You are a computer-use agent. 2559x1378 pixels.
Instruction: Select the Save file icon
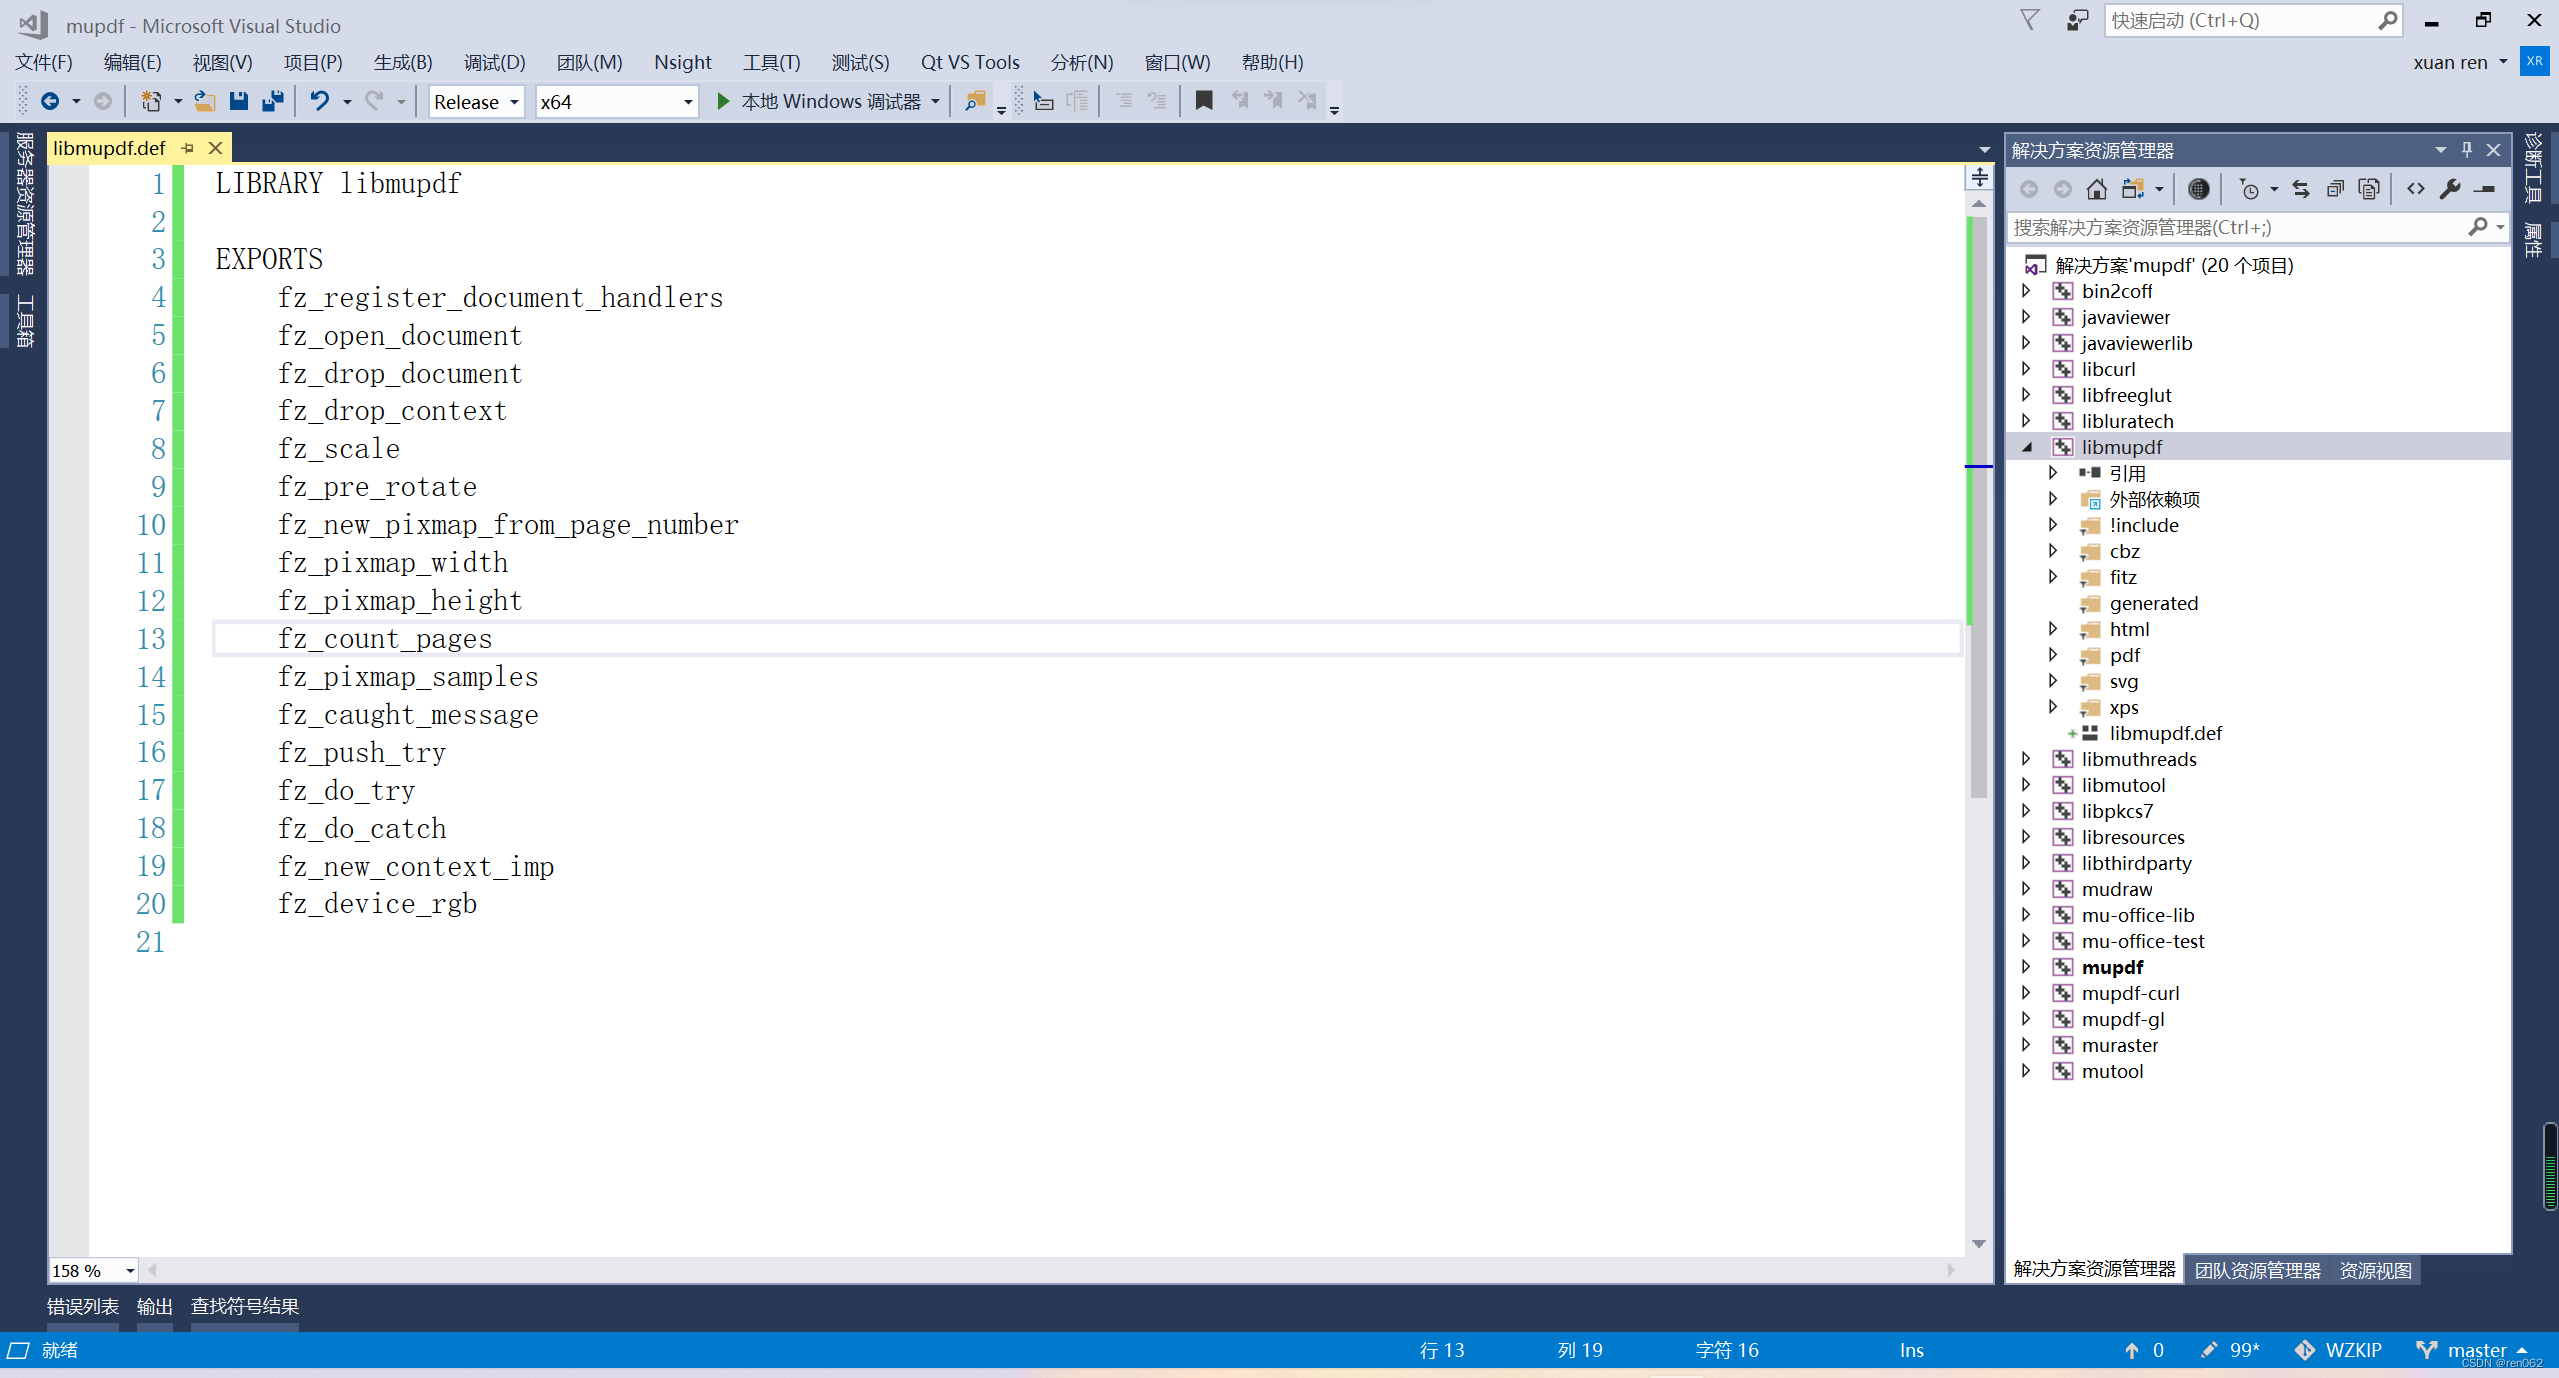point(238,100)
